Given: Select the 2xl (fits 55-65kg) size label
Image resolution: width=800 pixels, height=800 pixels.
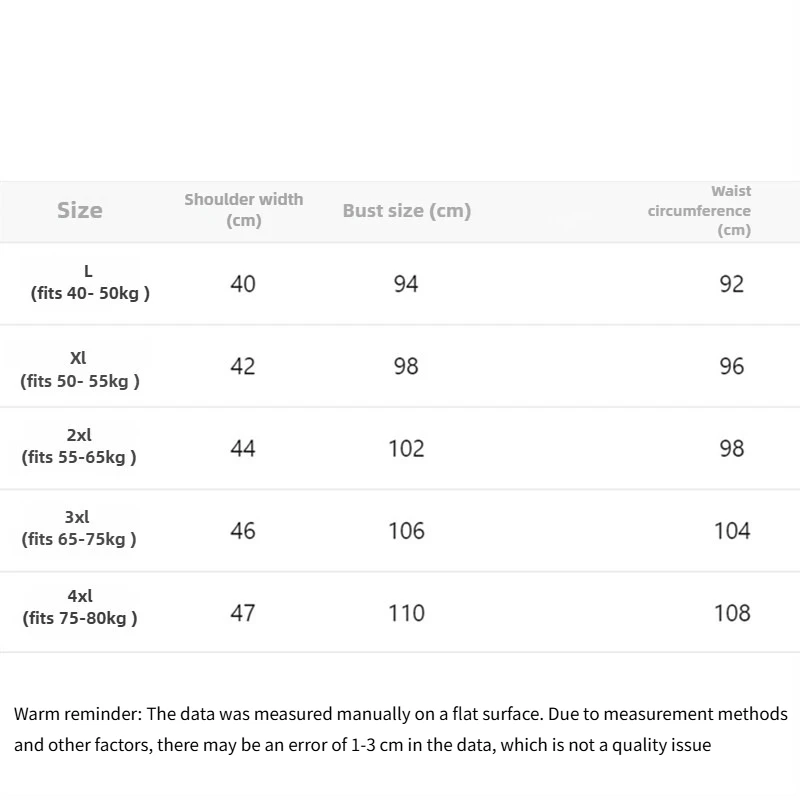Looking at the screenshot, I should click(79, 446).
